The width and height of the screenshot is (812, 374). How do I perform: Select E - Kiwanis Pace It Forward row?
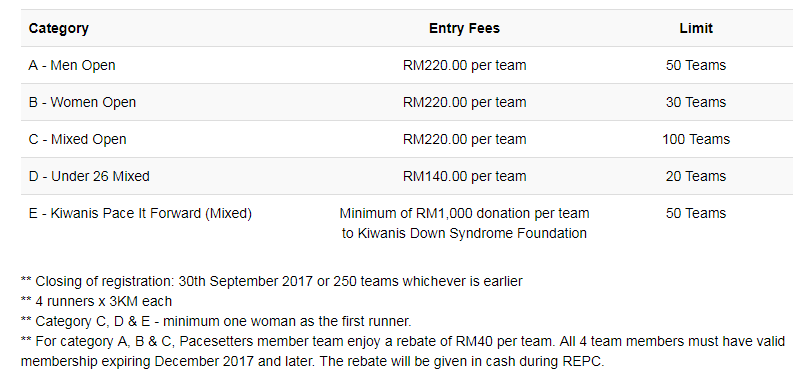point(407,223)
